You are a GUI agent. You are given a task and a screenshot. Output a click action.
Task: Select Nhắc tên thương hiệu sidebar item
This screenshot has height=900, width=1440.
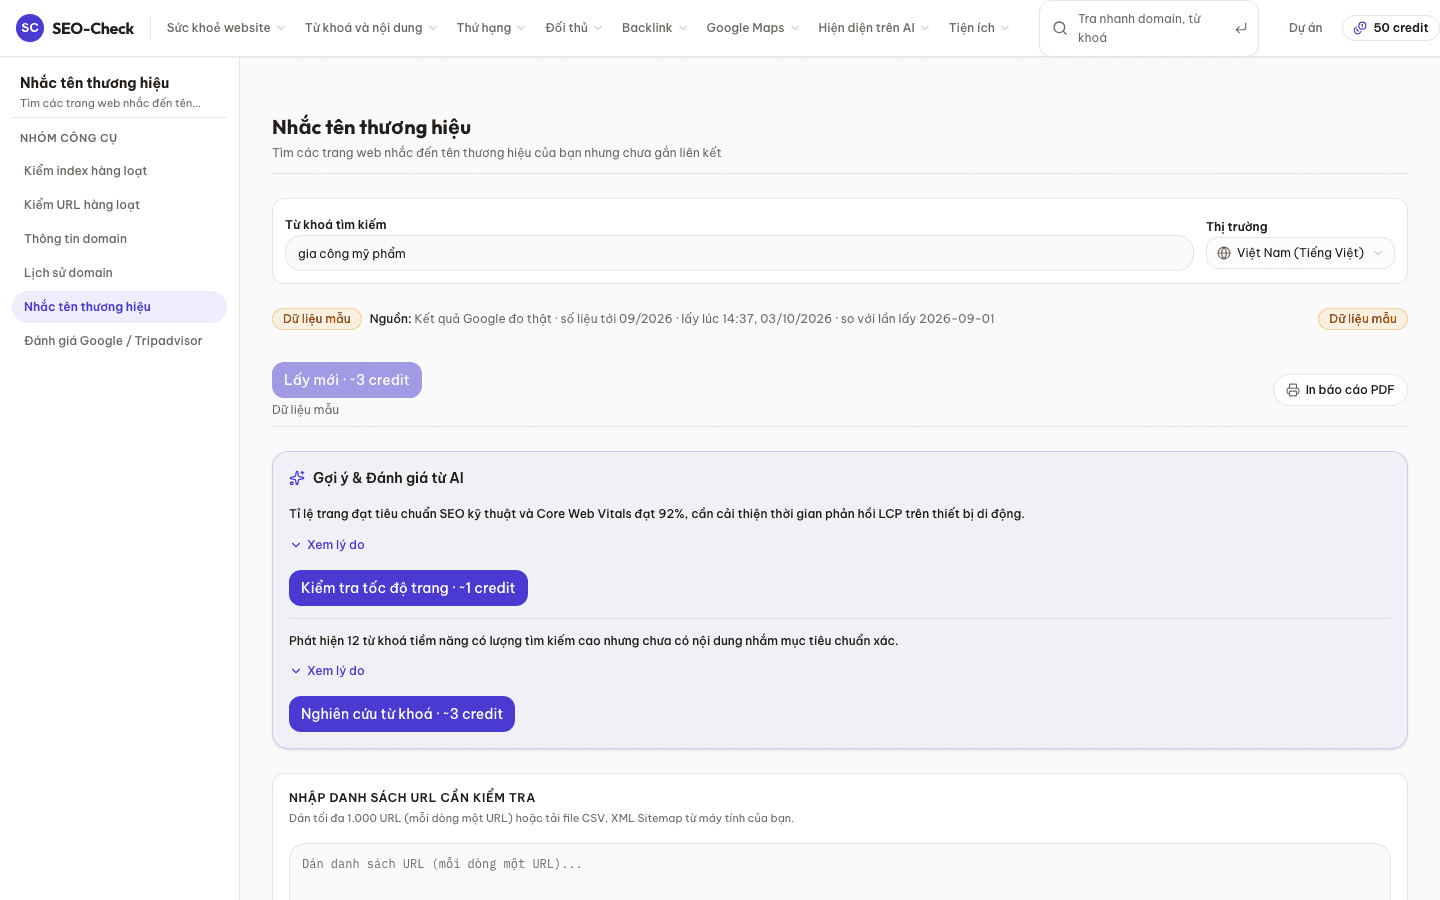pyautogui.click(x=119, y=307)
